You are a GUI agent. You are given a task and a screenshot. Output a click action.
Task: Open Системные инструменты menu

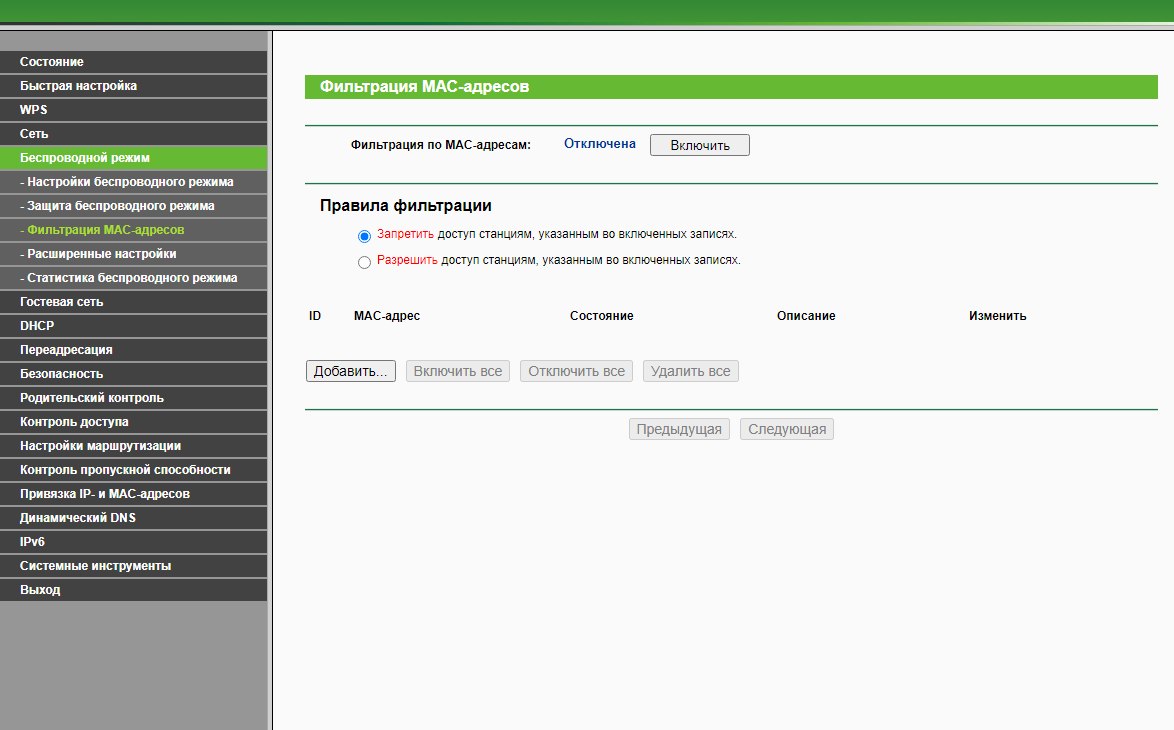pos(133,565)
